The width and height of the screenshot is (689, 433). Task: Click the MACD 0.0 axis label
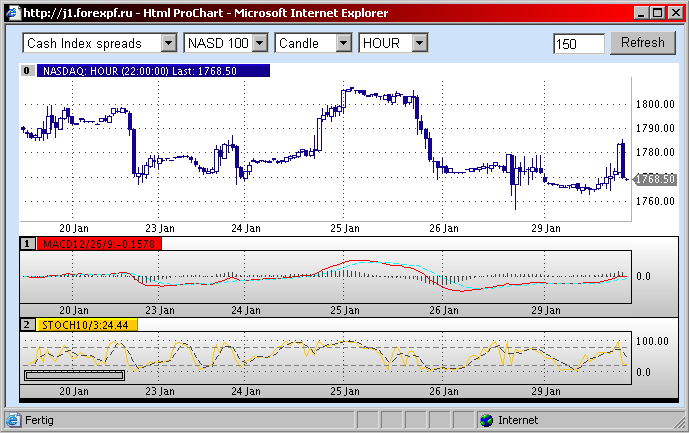click(643, 276)
